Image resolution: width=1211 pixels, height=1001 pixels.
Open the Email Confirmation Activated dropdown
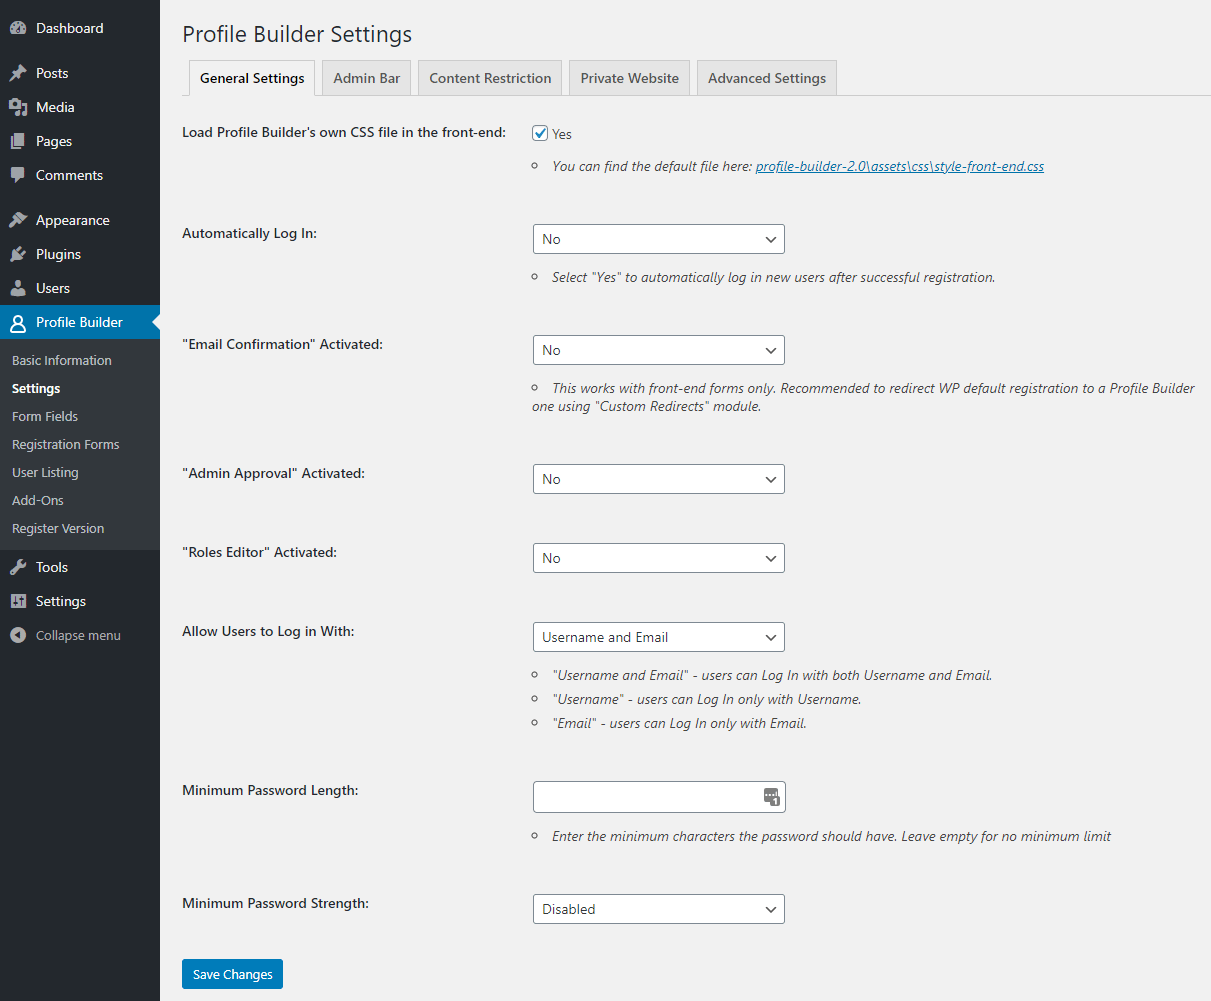659,350
